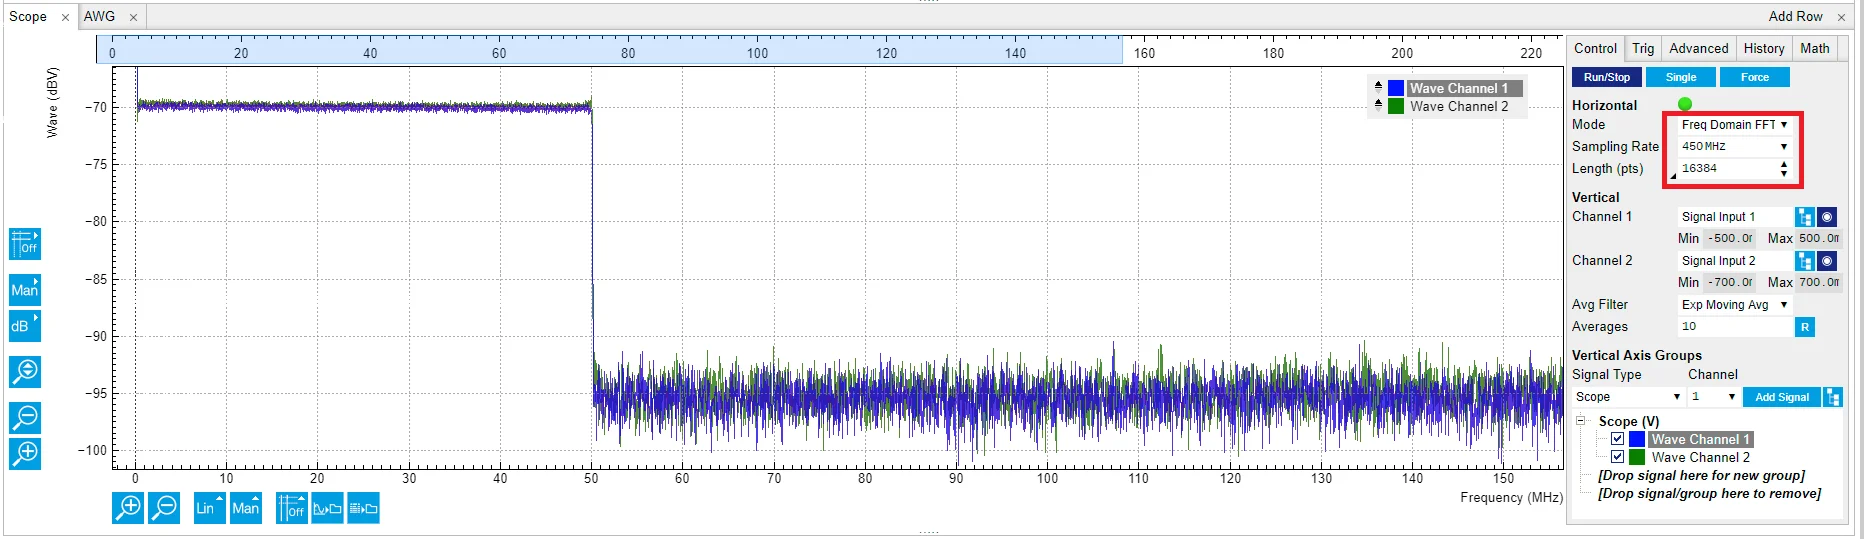The image size is (1864, 539).
Task: Open signal tree beside Add Signal
Action: coord(1833,397)
